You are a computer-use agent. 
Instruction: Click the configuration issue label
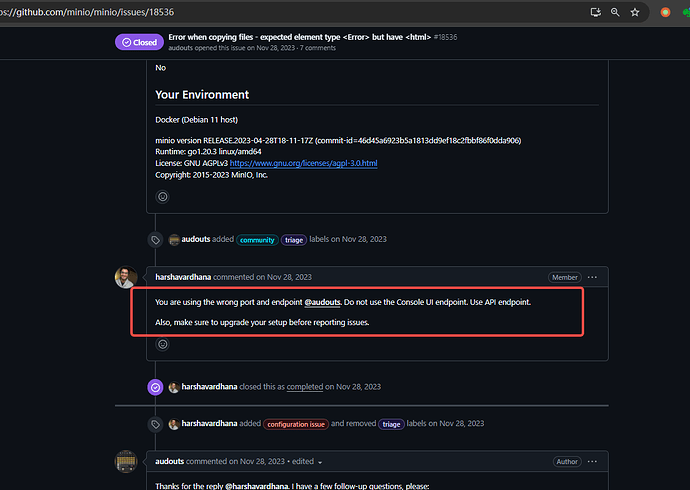click(295, 424)
